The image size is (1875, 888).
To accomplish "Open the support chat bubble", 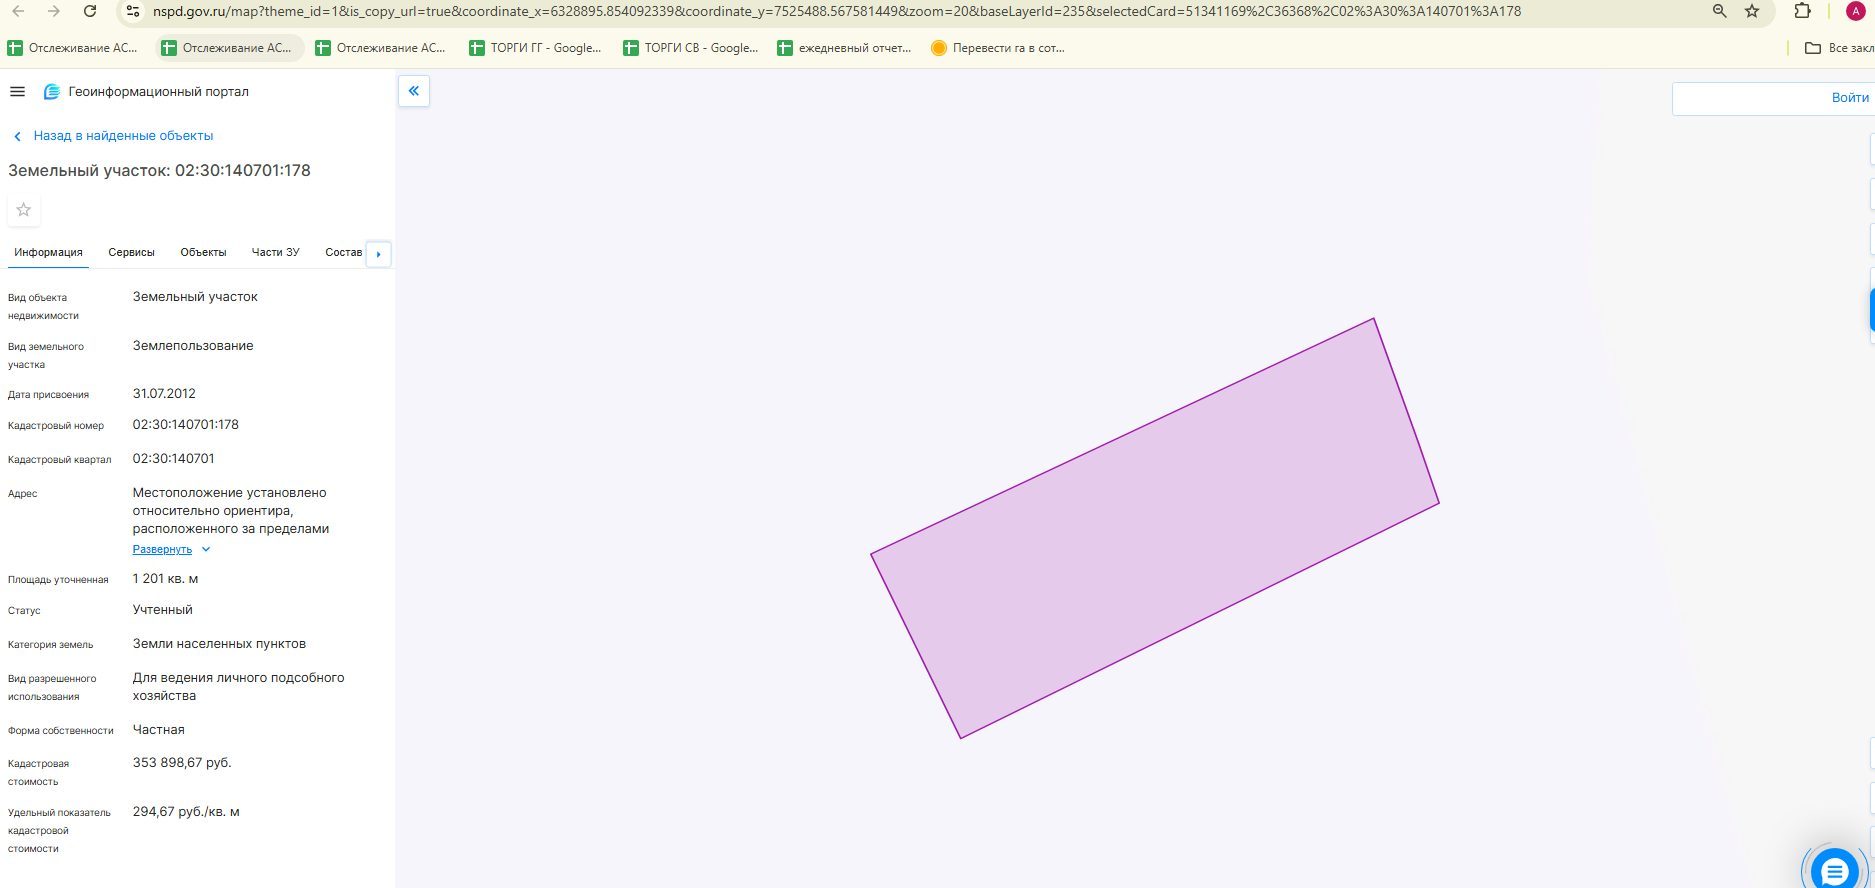I will click(x=1835, y=872).
